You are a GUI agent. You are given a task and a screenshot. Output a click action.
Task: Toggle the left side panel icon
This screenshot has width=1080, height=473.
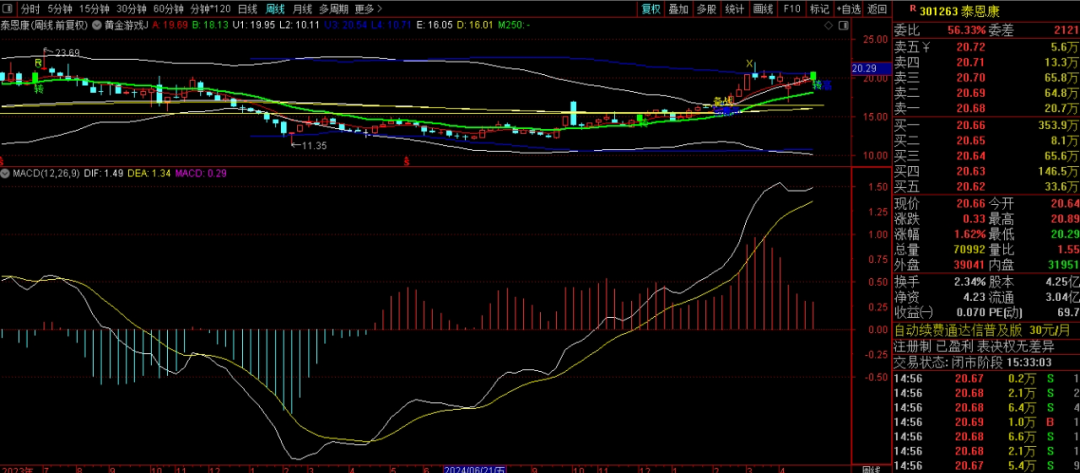point(8,9)
